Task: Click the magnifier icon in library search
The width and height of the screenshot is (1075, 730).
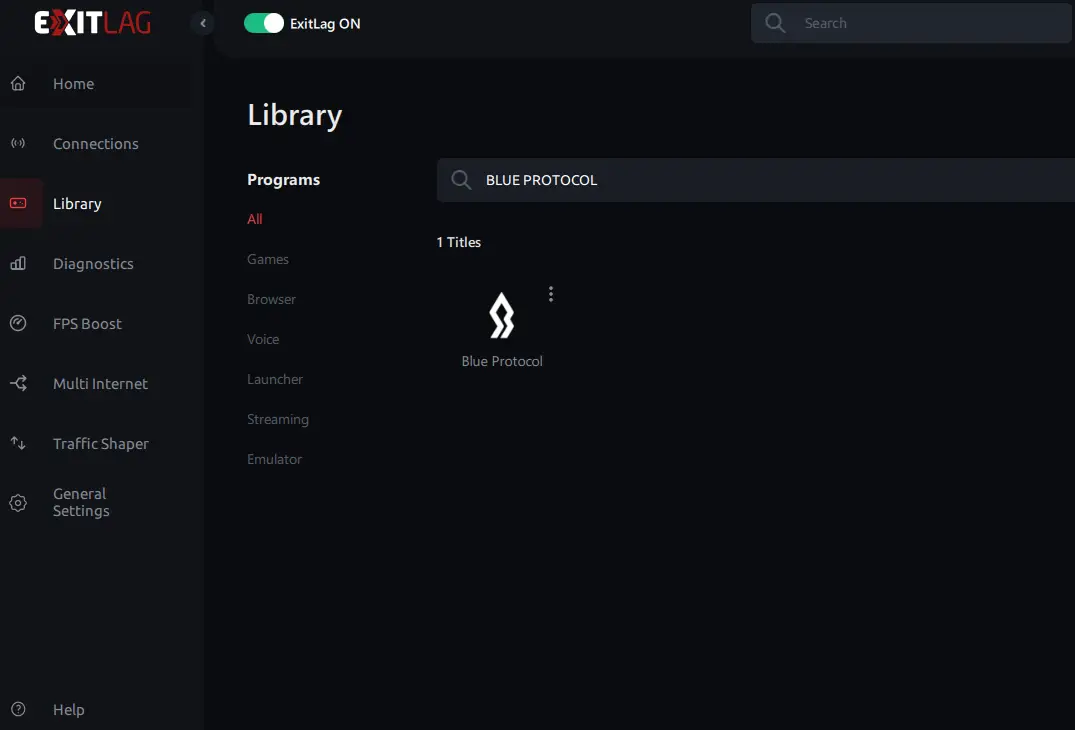Action: pyautogui.click(x=461, y=180)
